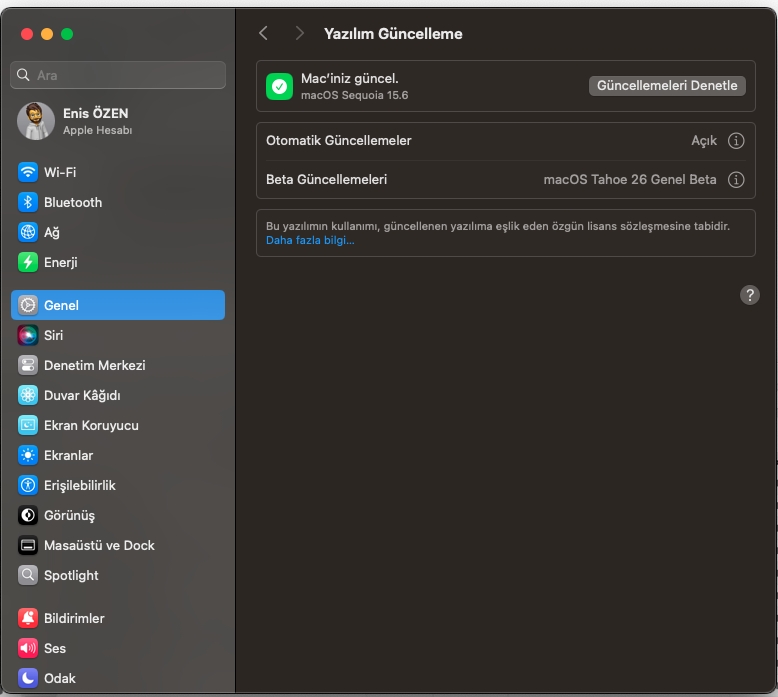Open the Siri settings icon
This screenshot has height=697, width=778.
[28, 335]
